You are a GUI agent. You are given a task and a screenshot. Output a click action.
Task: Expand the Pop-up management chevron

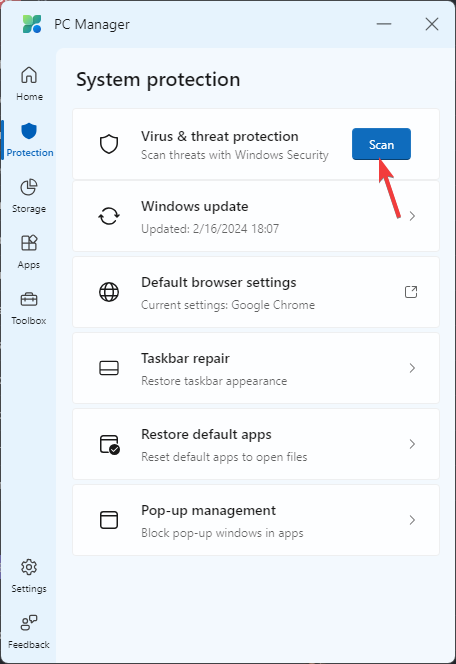click(412, 520)
